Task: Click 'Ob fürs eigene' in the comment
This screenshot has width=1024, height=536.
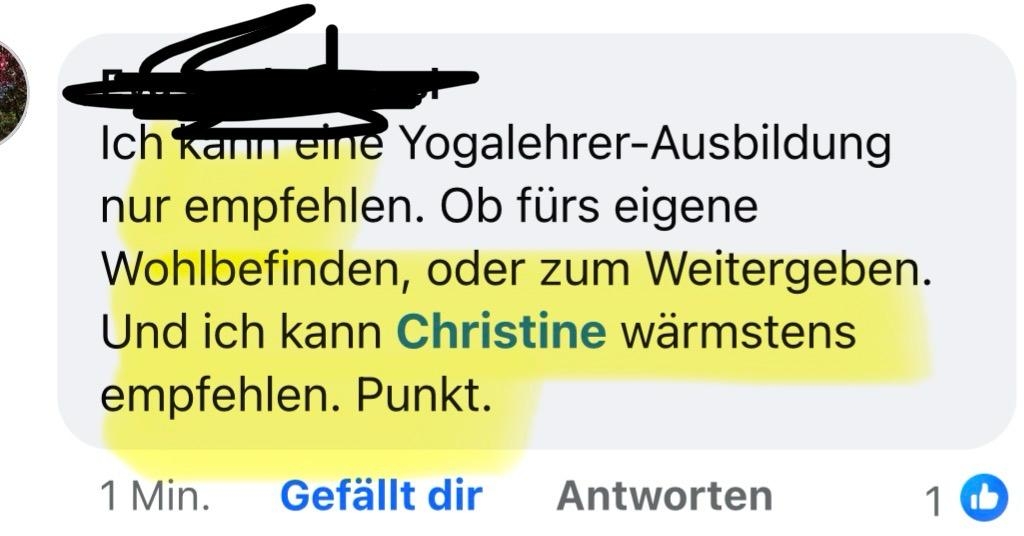Action: [x=599, y=208]
